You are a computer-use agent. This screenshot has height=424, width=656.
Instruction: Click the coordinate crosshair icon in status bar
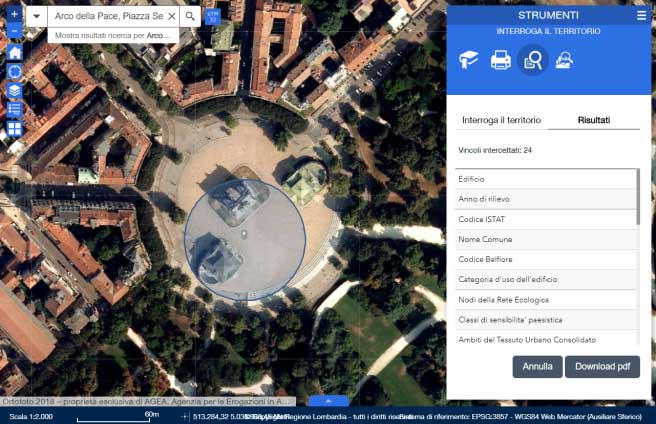click(x=184, y=416)
